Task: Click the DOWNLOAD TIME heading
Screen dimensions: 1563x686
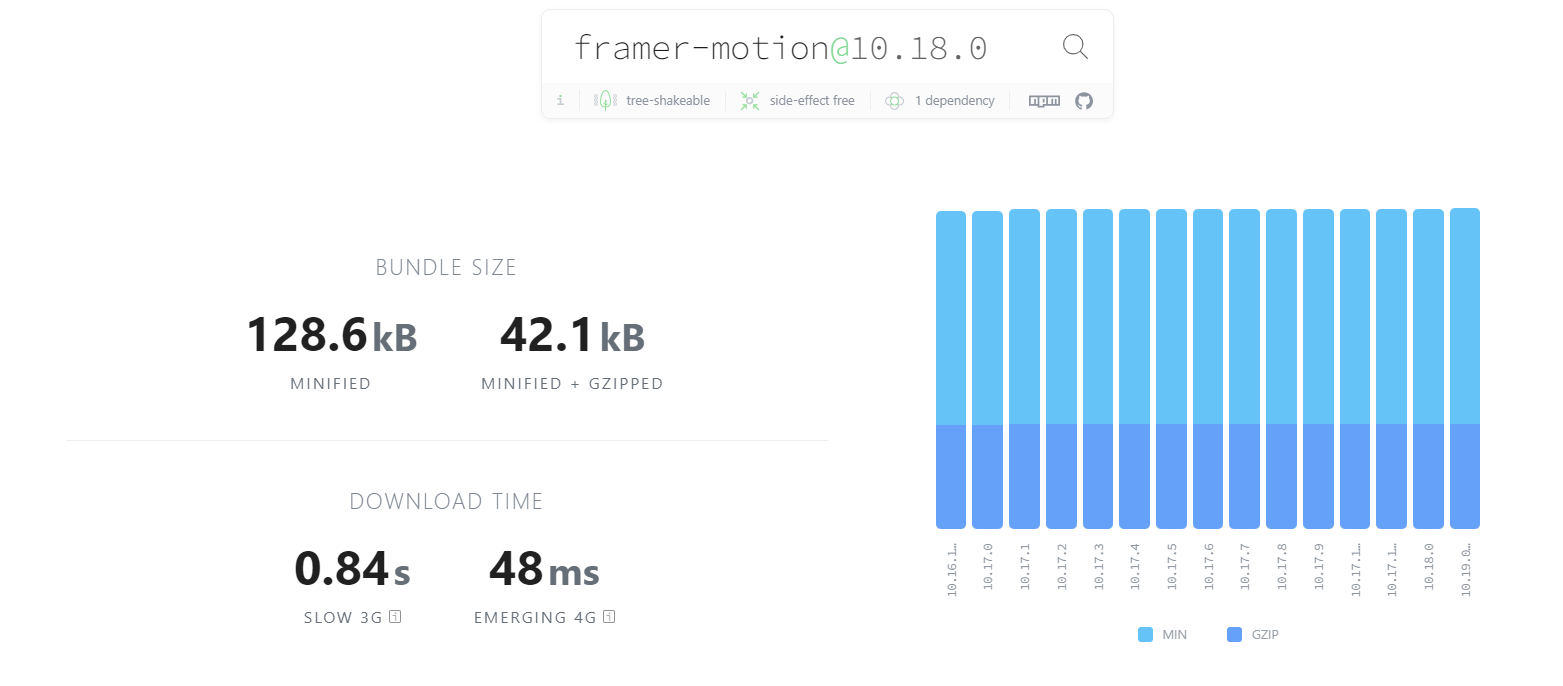Action: (446, 502)
